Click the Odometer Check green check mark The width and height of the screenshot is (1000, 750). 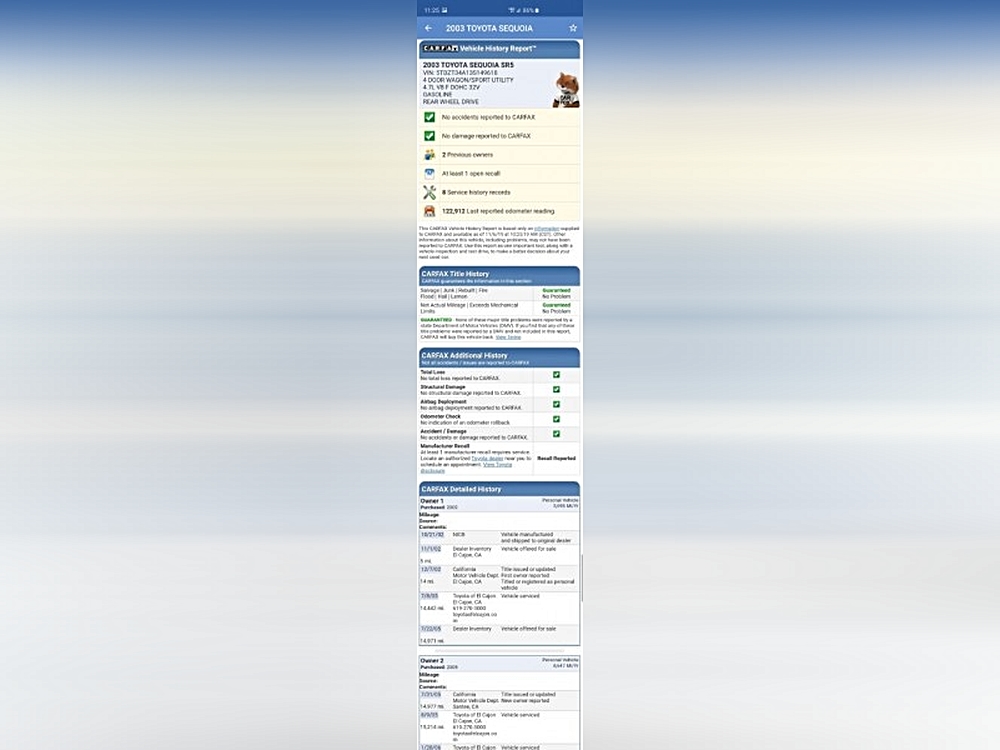556,419
